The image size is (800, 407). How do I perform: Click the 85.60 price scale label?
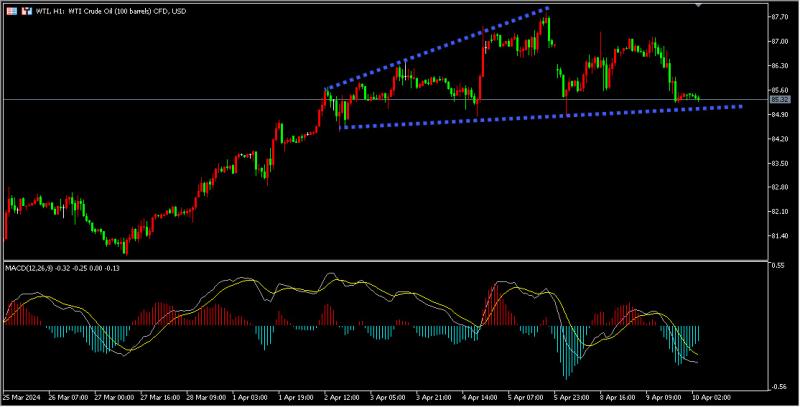(780, 90)
